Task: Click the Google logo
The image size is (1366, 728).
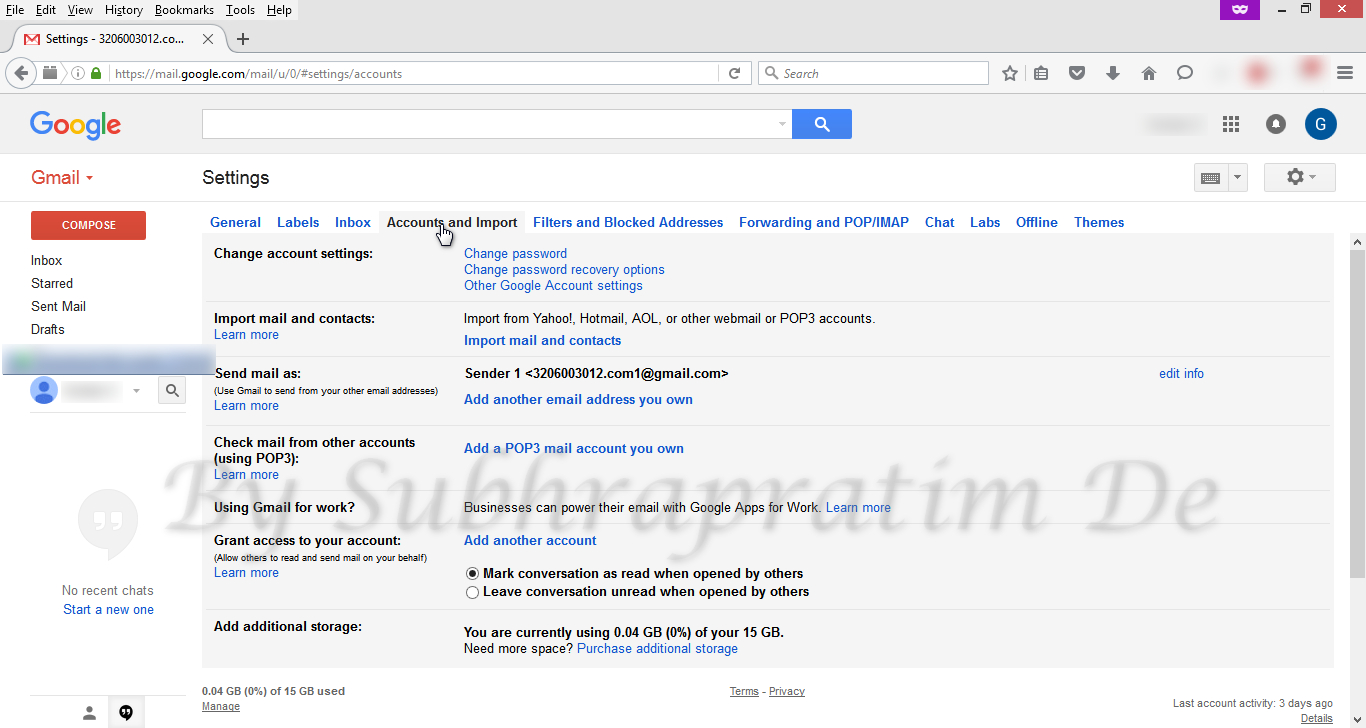Action: pyautogui.click(x=75, y=125)
